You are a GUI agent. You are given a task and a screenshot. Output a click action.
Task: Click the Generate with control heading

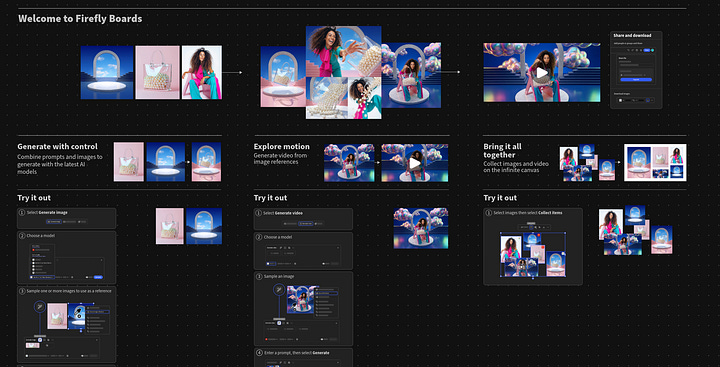pos(57,147)
